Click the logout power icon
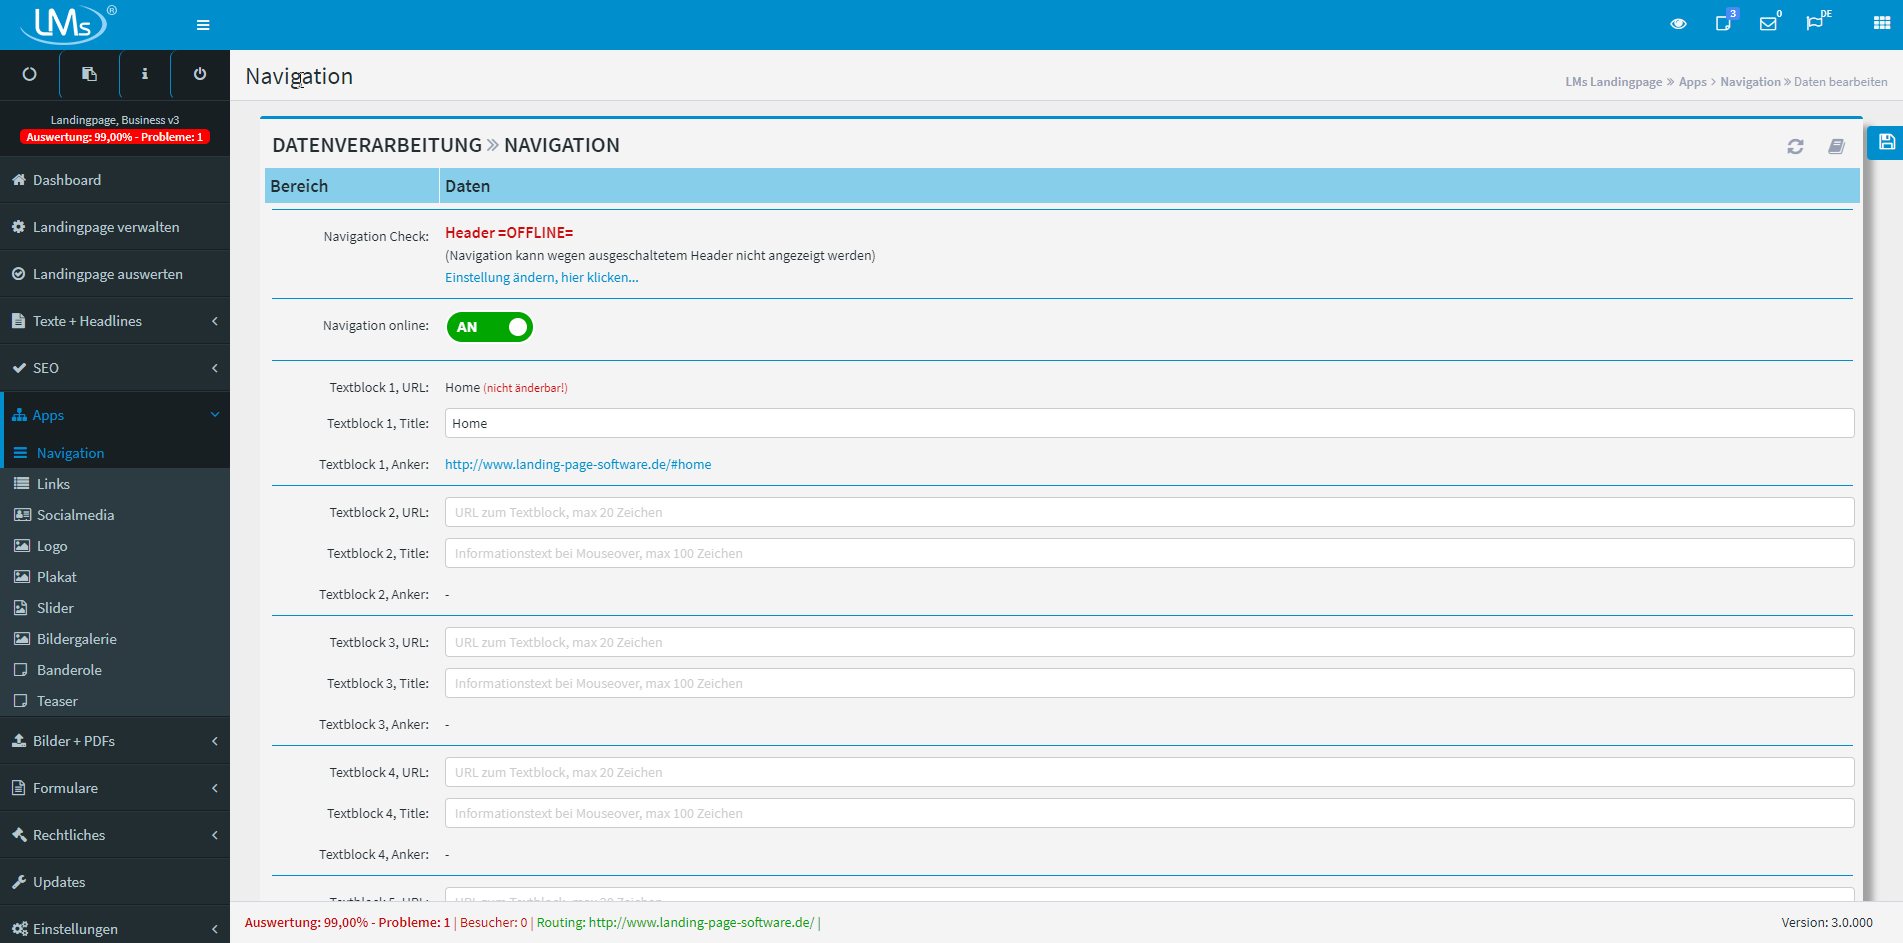 click(x=199, y=74)
